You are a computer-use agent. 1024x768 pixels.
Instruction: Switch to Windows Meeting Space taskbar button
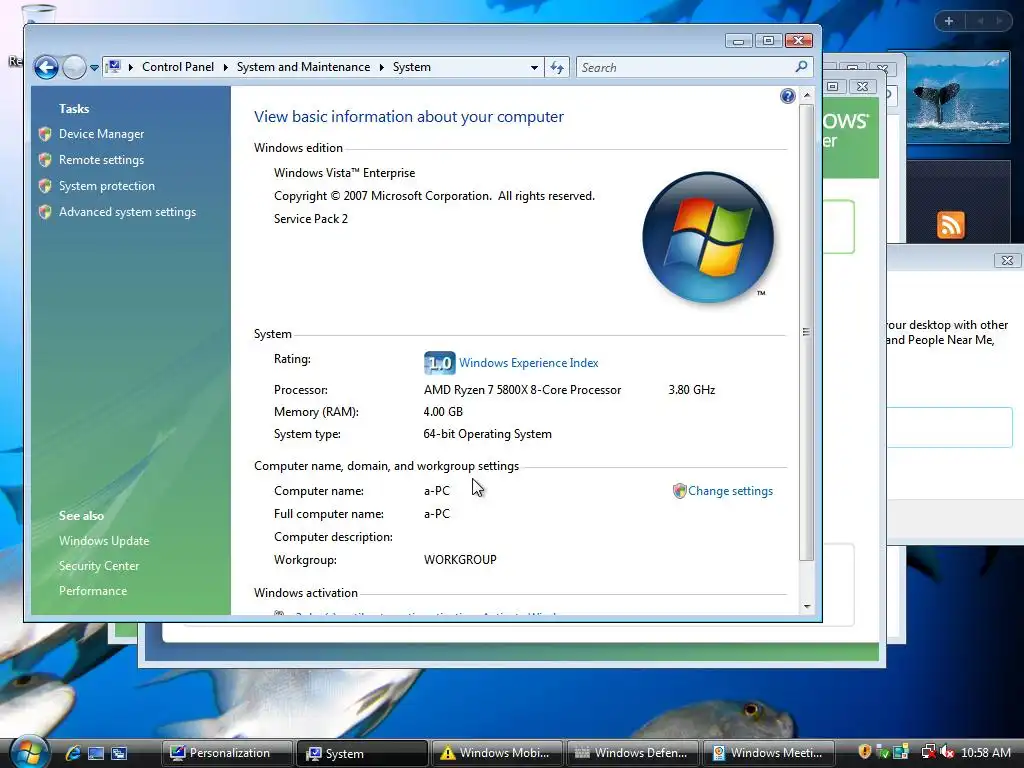click(769, 753)
